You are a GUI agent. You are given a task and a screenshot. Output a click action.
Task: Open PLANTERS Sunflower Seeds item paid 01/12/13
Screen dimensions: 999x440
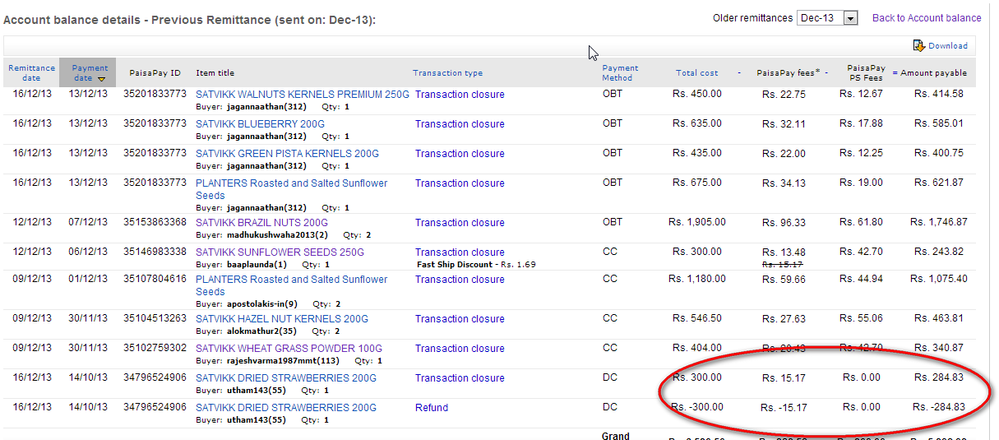coord(291,286)
